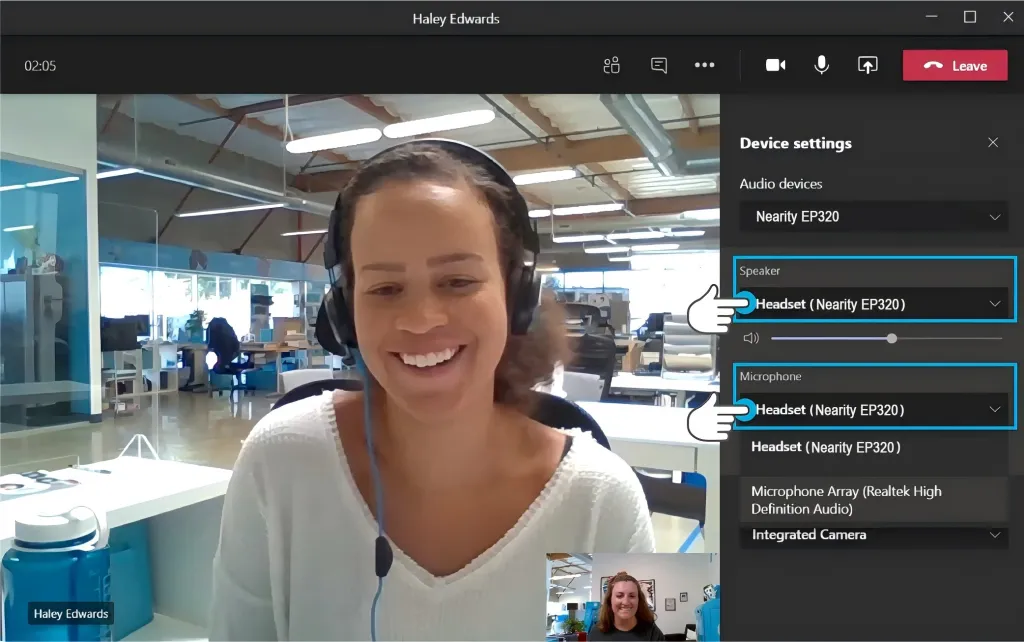Open the Microphone device dropdown
The height and width of the screenshot is (642, 1024).
[874, 410]
